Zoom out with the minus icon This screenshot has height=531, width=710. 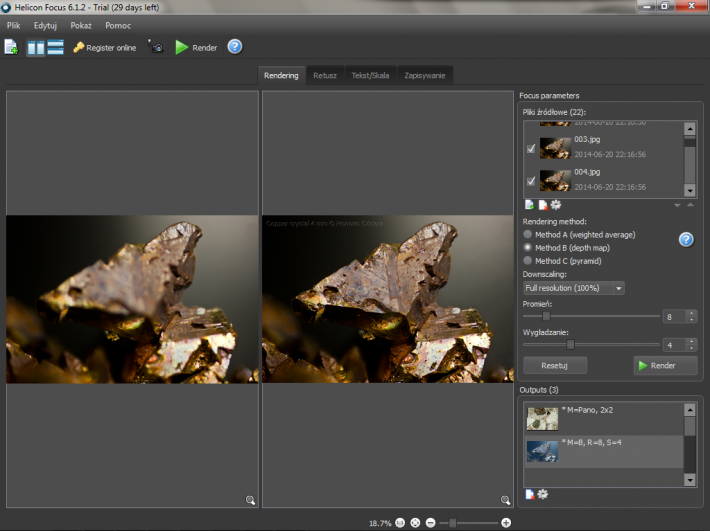(x=431, y=523)
